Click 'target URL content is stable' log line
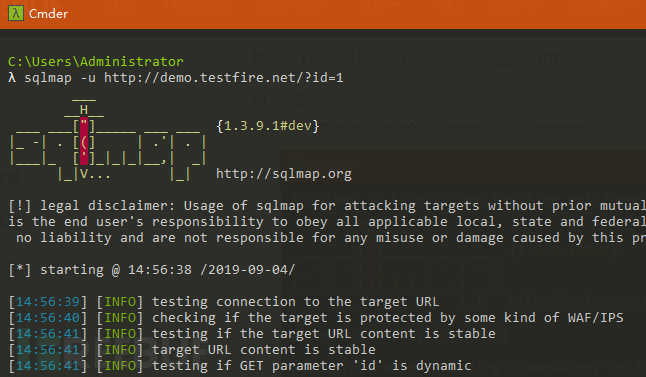 (x=264, y=350)
